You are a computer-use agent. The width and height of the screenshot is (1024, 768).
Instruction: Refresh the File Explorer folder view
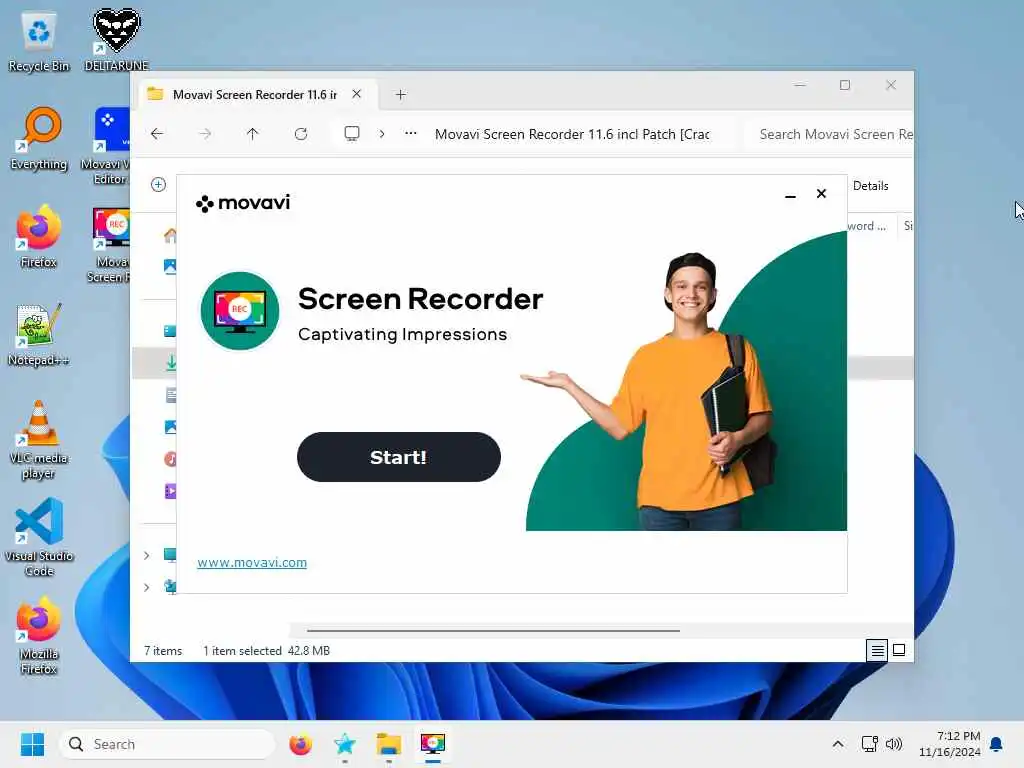pos(301,134)
